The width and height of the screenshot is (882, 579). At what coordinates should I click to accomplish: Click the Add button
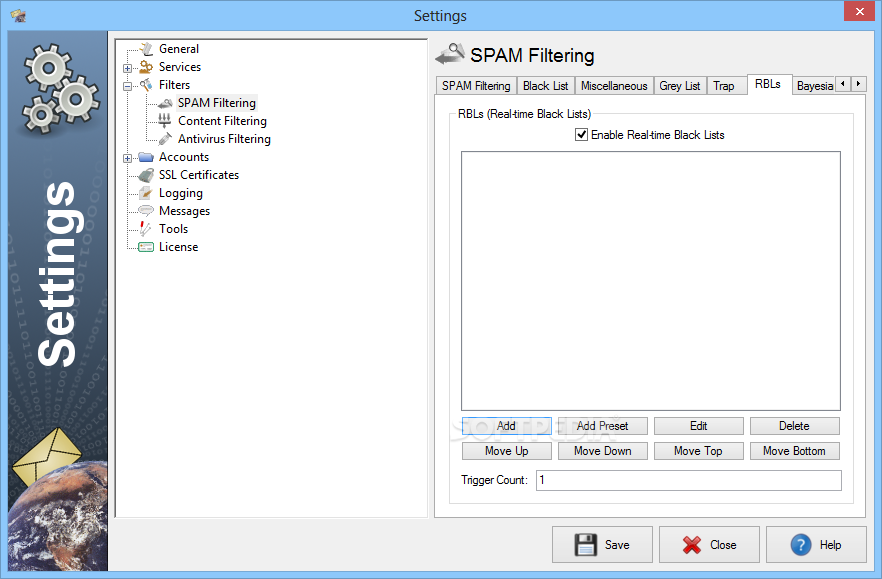click(x=506, y=426)
